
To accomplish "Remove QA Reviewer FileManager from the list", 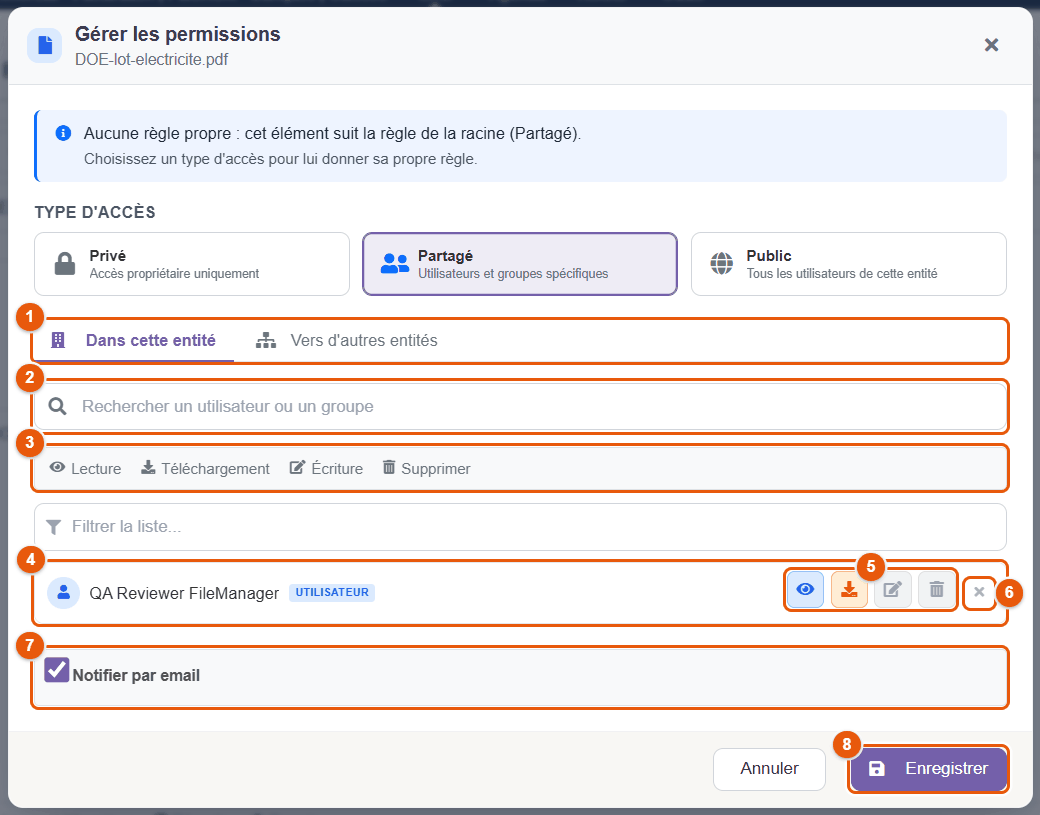I will (979, 592).
